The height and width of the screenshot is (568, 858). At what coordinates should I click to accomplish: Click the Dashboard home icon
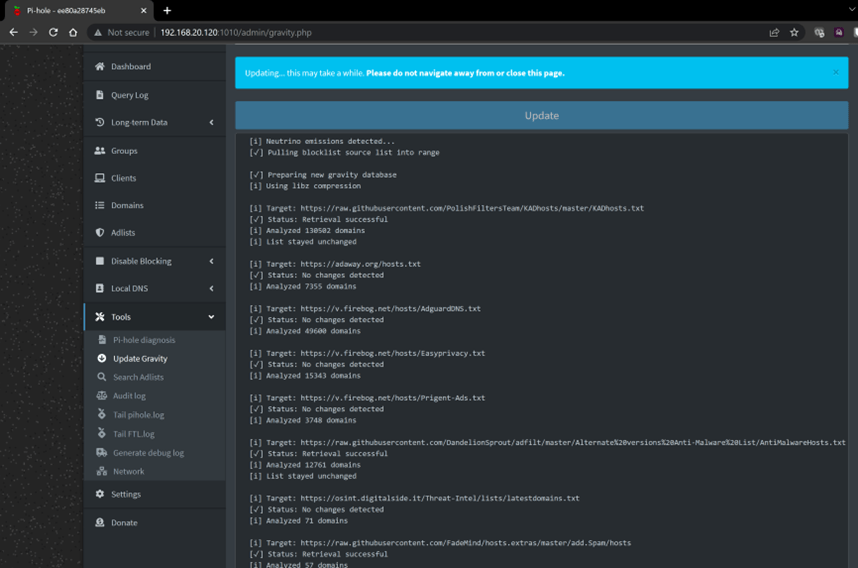100,67
